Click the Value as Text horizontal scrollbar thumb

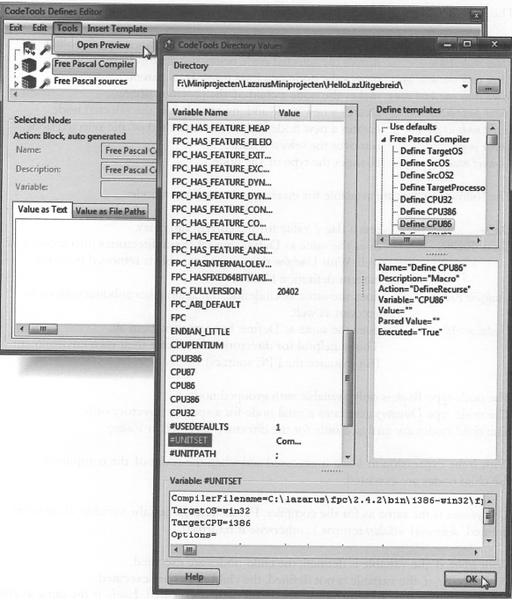tap(43, 329)
